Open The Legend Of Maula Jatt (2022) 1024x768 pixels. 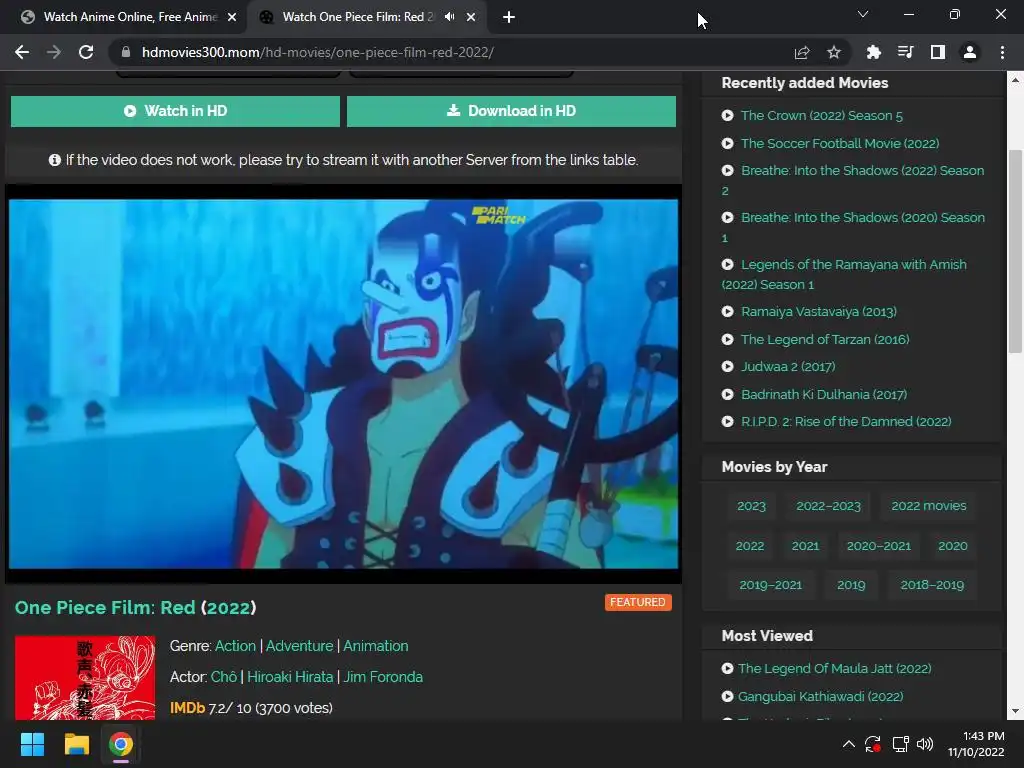coord(834,669)
